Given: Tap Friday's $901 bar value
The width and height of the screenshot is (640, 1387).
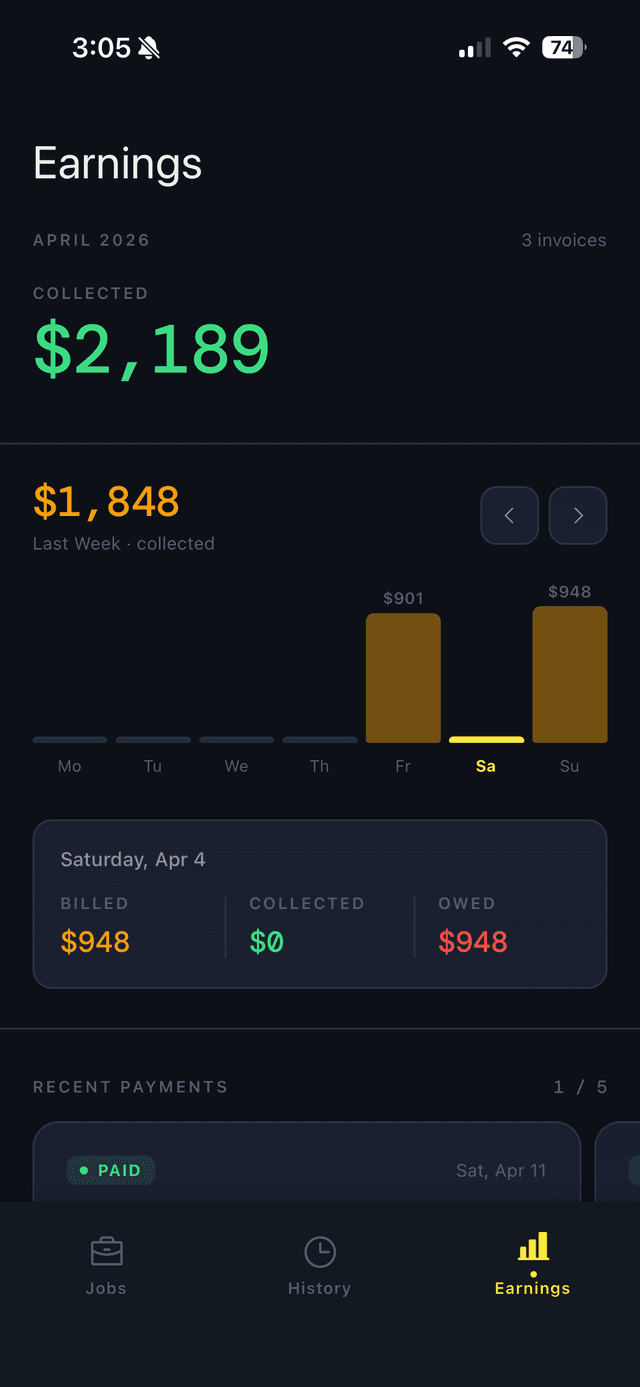Looking at the screenshot, I should pyautogui.click(x=403, y=597).
